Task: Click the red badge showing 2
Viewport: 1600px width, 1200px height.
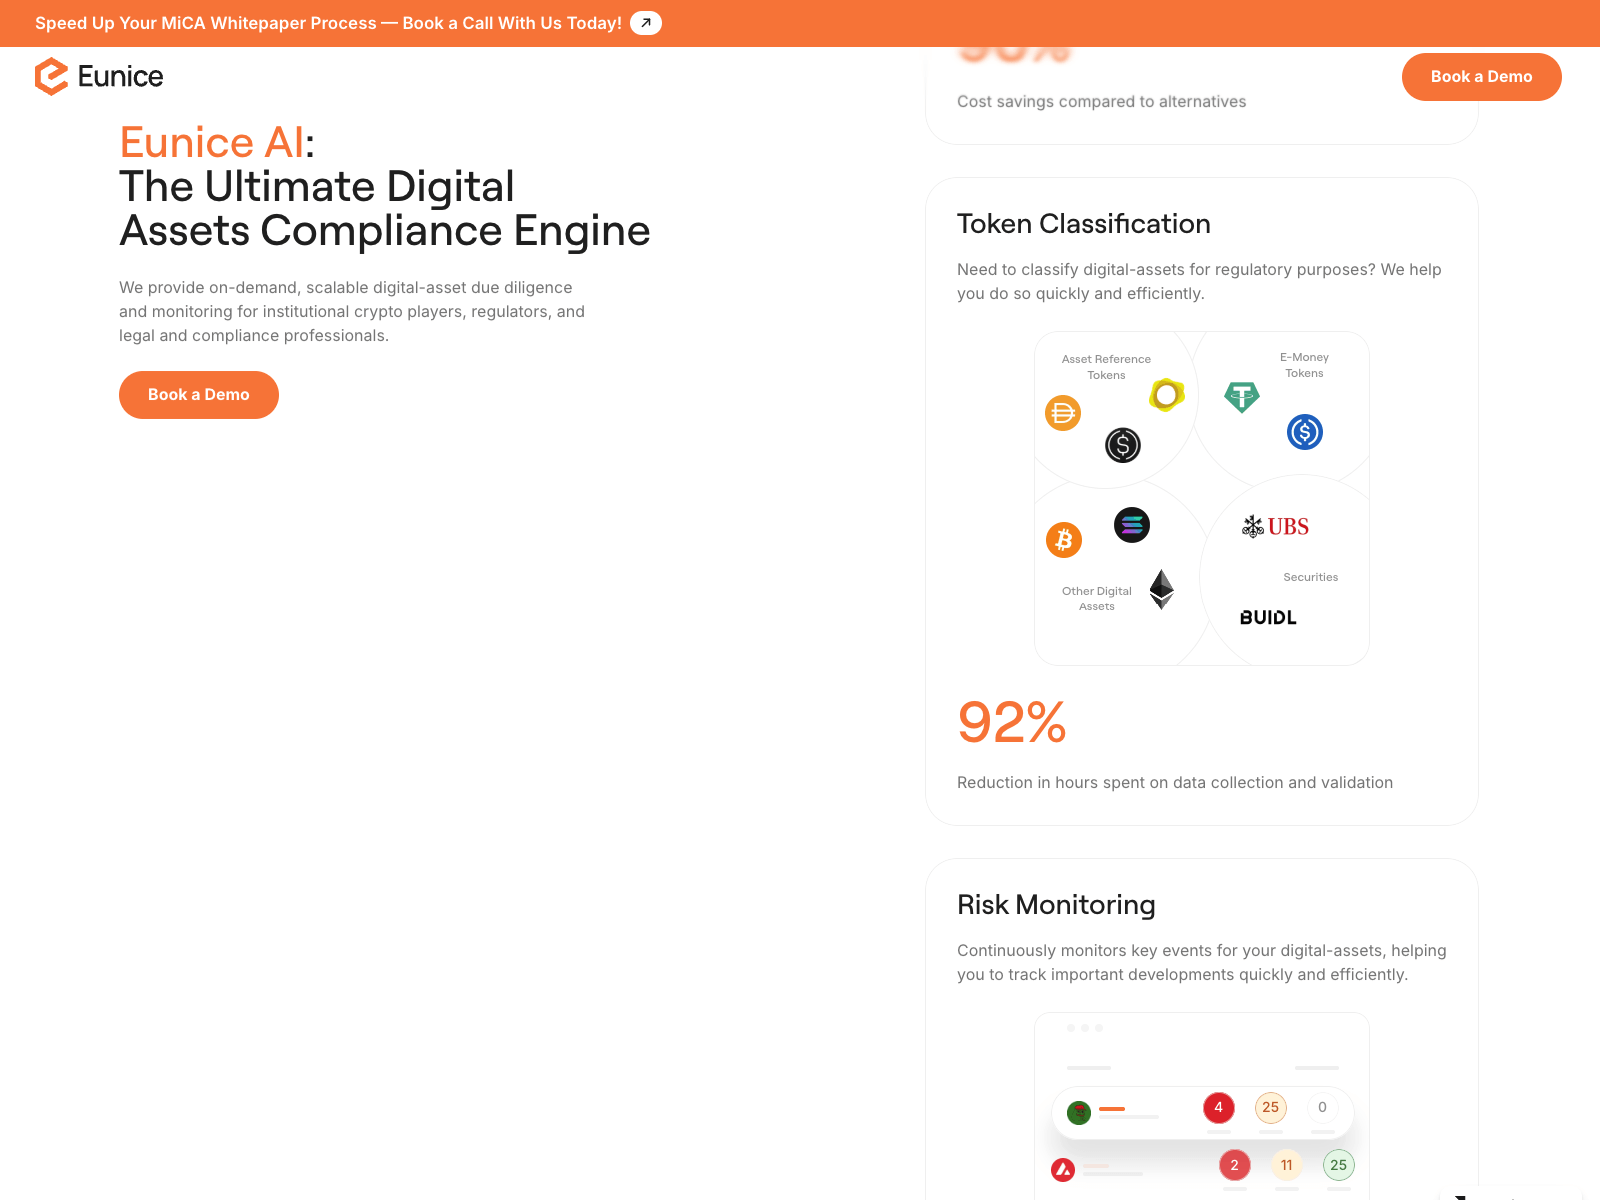Action: pyautogui.click(x=1235, y=1165)
